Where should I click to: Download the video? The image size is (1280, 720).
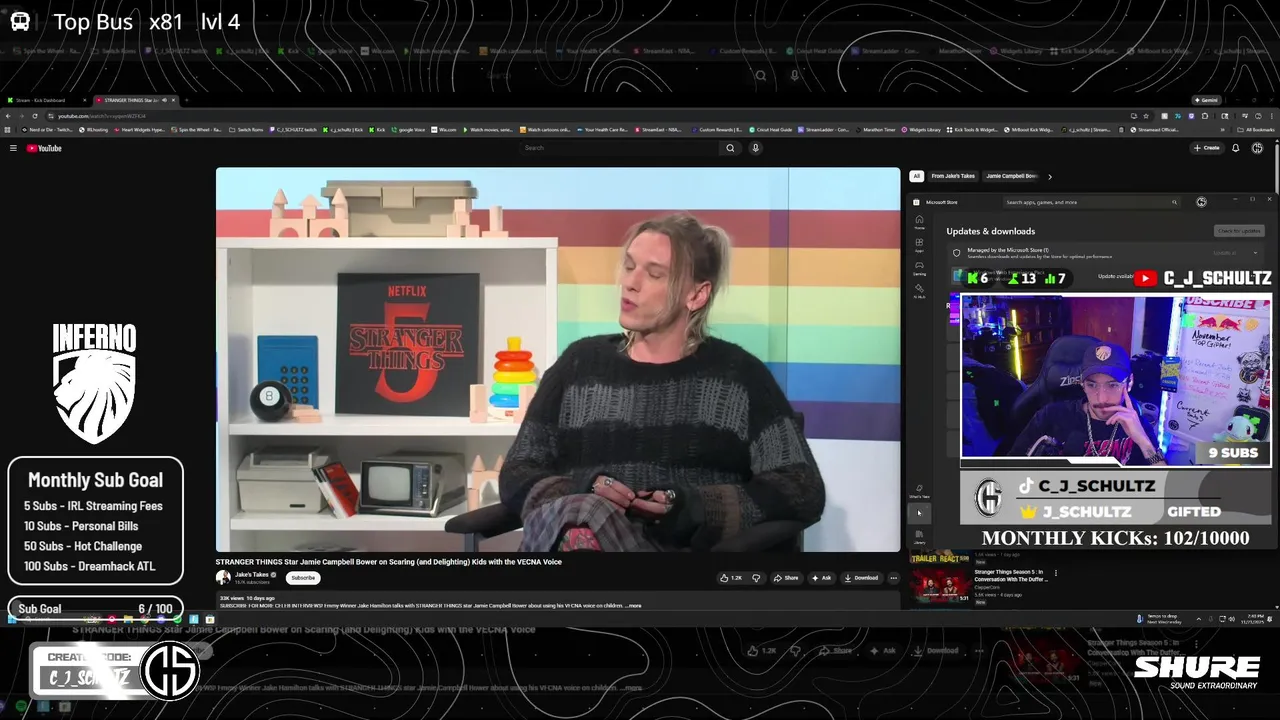click(861, 578)
